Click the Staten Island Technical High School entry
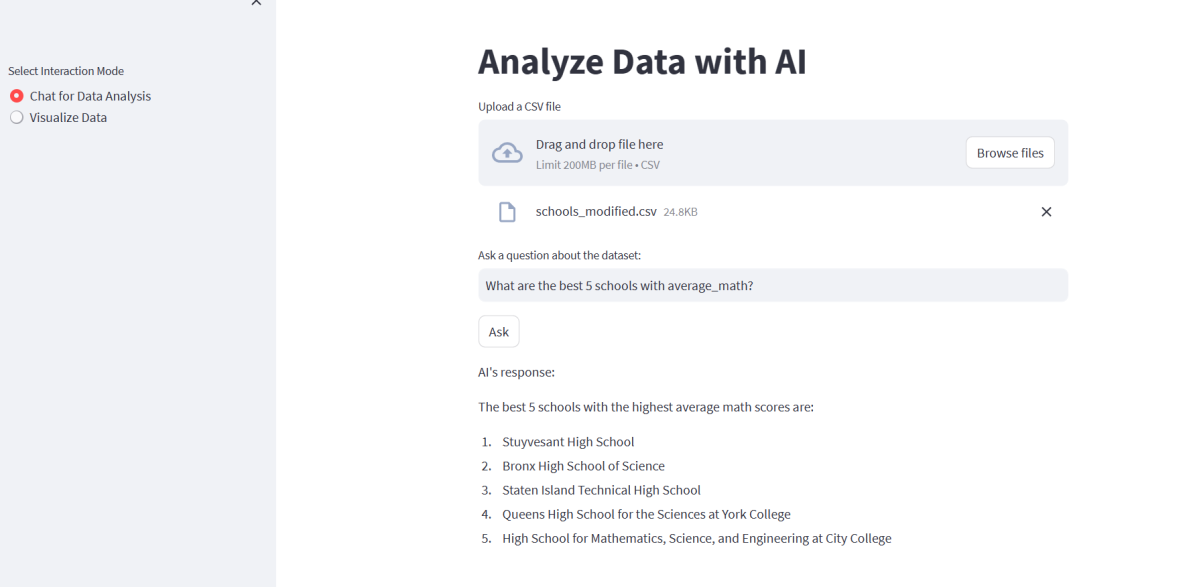Screen dimensions: 1191x587 point(602,491)
